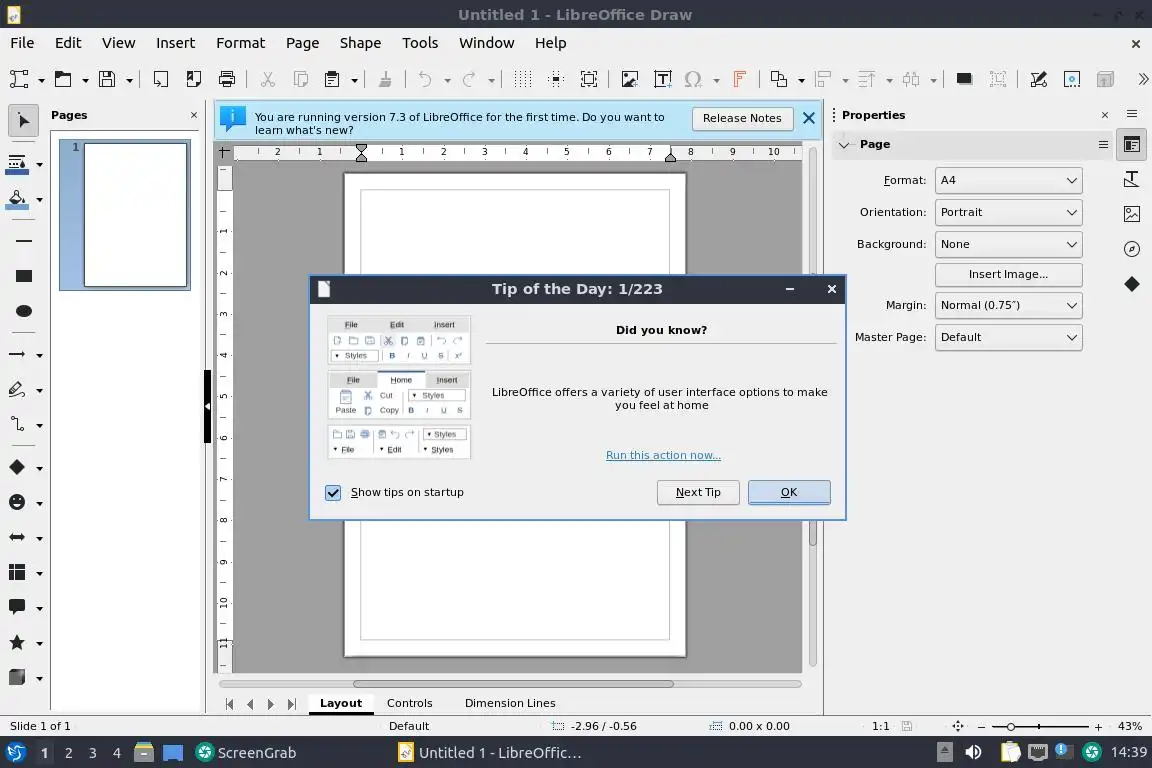Select the Callout shapes tool
This screenshot has width=1152, height=768.
pos(17,607)
